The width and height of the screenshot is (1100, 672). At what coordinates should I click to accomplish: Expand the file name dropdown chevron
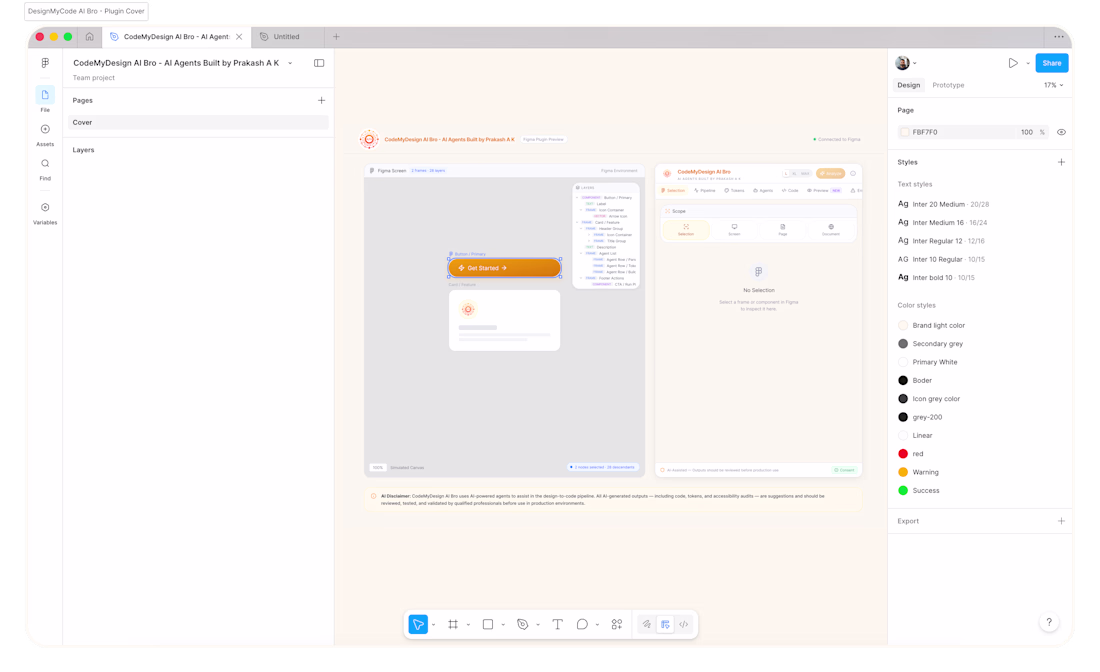(x=290, y=63)
